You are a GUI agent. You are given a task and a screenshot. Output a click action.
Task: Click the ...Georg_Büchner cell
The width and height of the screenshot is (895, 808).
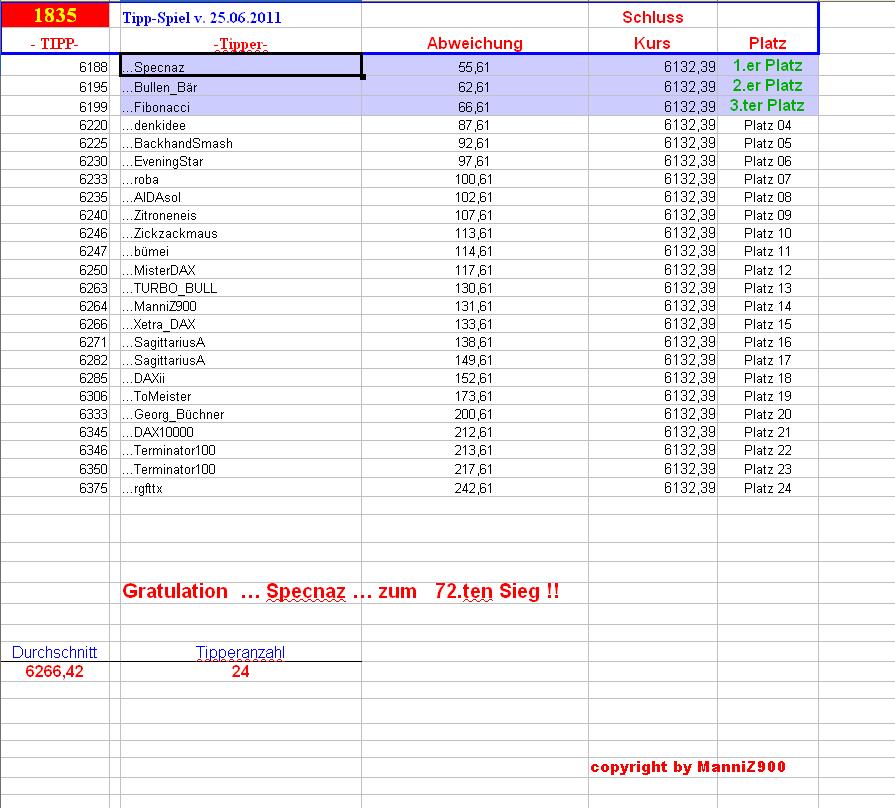click(x=240, y=414)
